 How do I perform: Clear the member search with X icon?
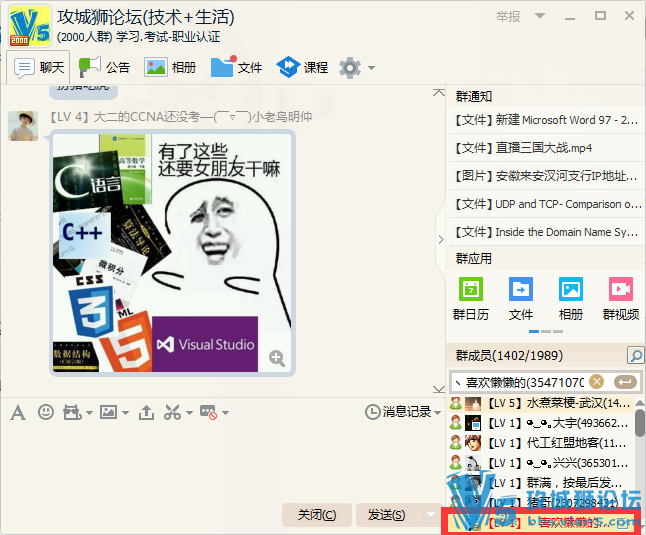pos(596,382)
